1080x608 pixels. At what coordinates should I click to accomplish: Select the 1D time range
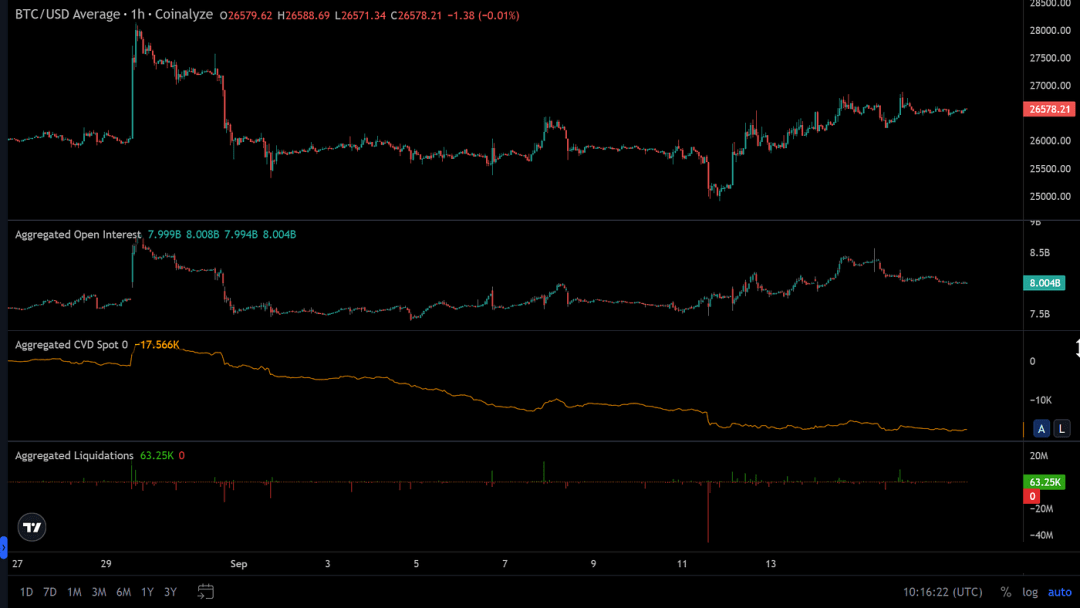[x=26, y=592]
